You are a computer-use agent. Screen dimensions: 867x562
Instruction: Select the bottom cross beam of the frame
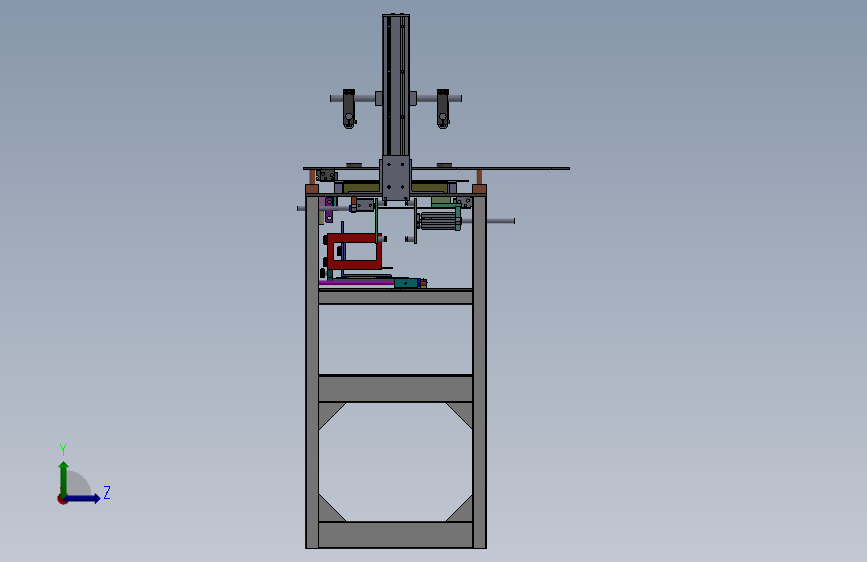point(396,535)
